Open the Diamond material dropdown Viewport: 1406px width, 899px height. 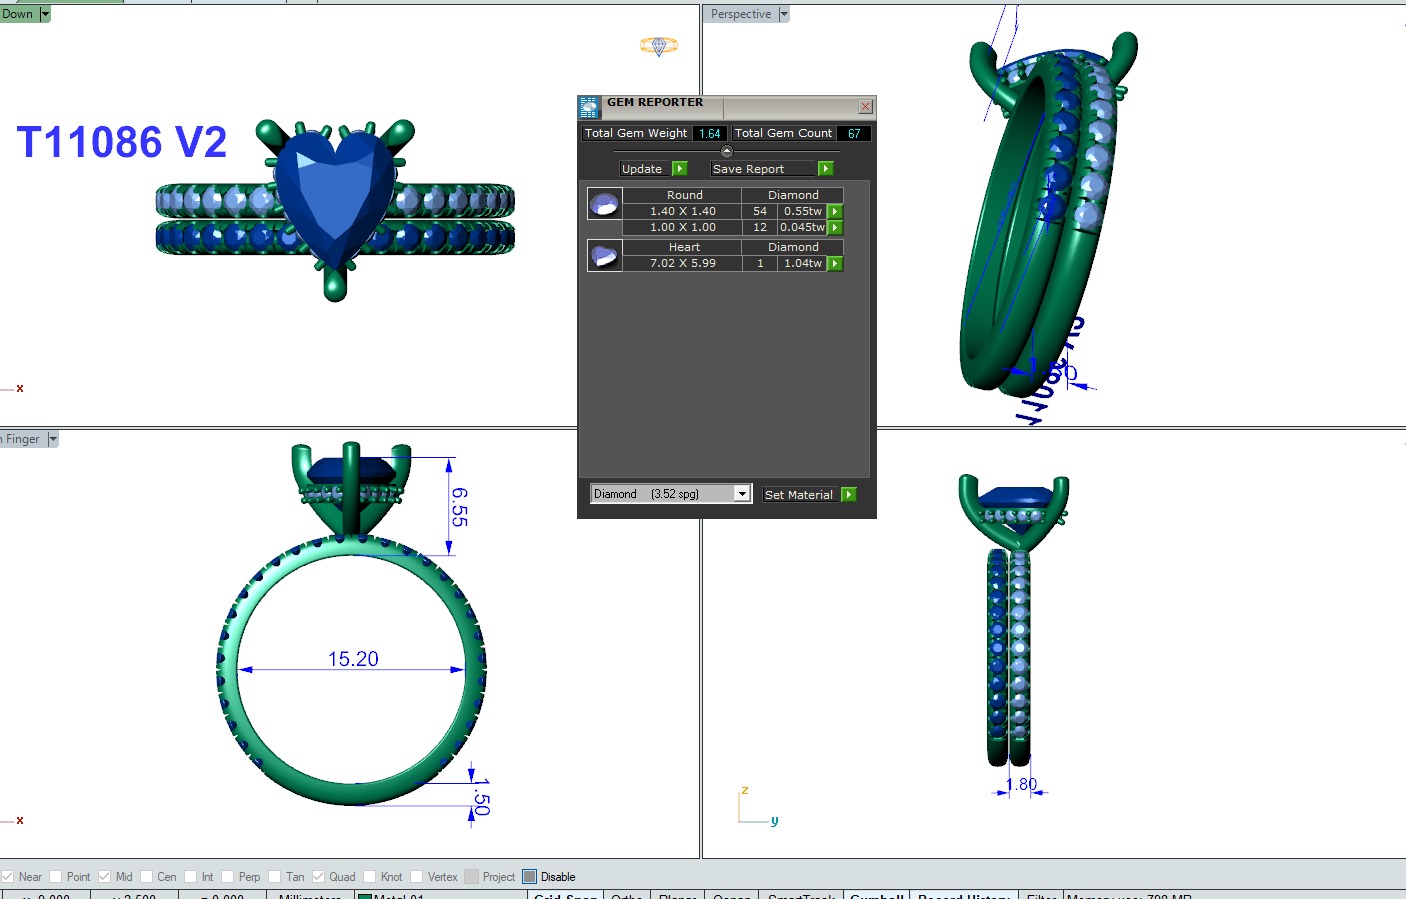point(742,494)
